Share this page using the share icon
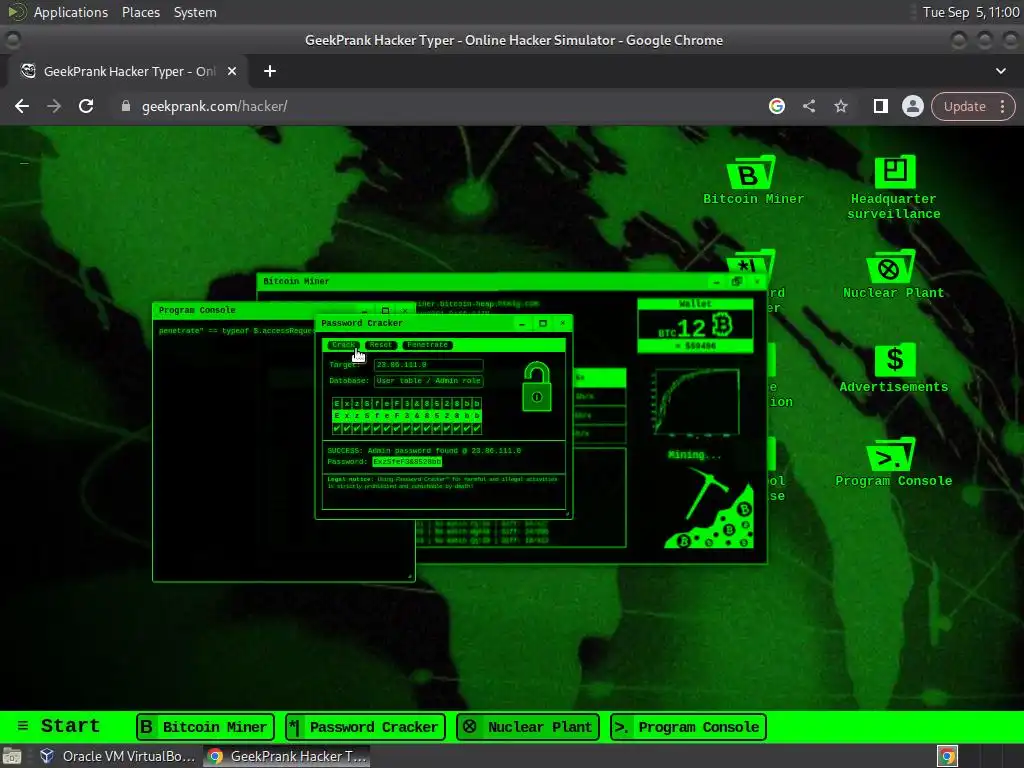This screenshot has width=1024, height=768. coord(809,106)
